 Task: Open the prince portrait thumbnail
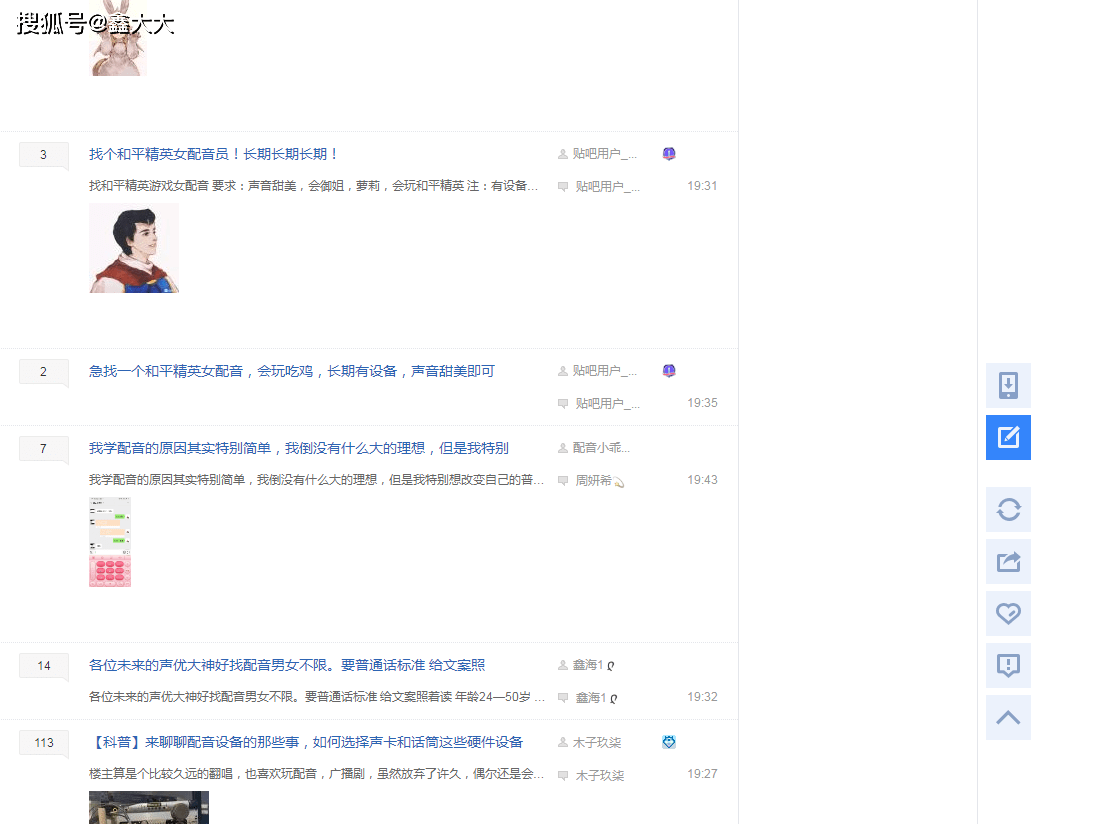(134, 247)
